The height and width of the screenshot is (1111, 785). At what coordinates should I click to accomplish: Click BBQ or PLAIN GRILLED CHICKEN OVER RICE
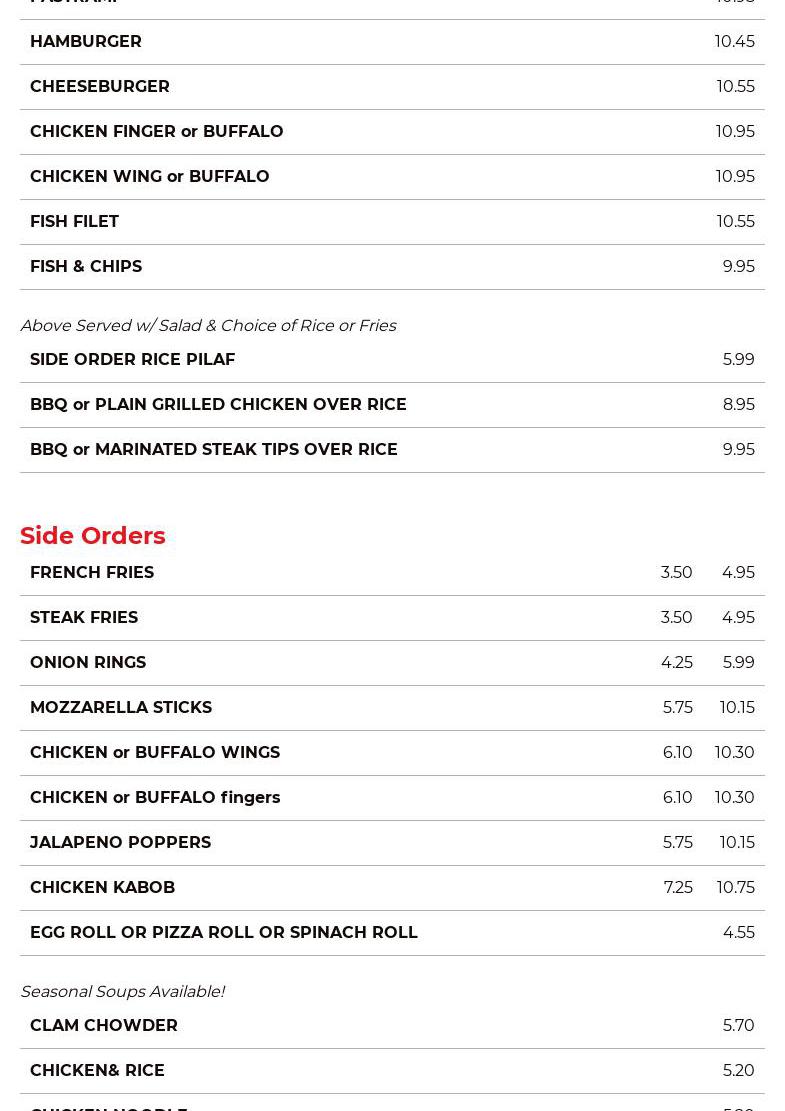[x=218, y=405]
